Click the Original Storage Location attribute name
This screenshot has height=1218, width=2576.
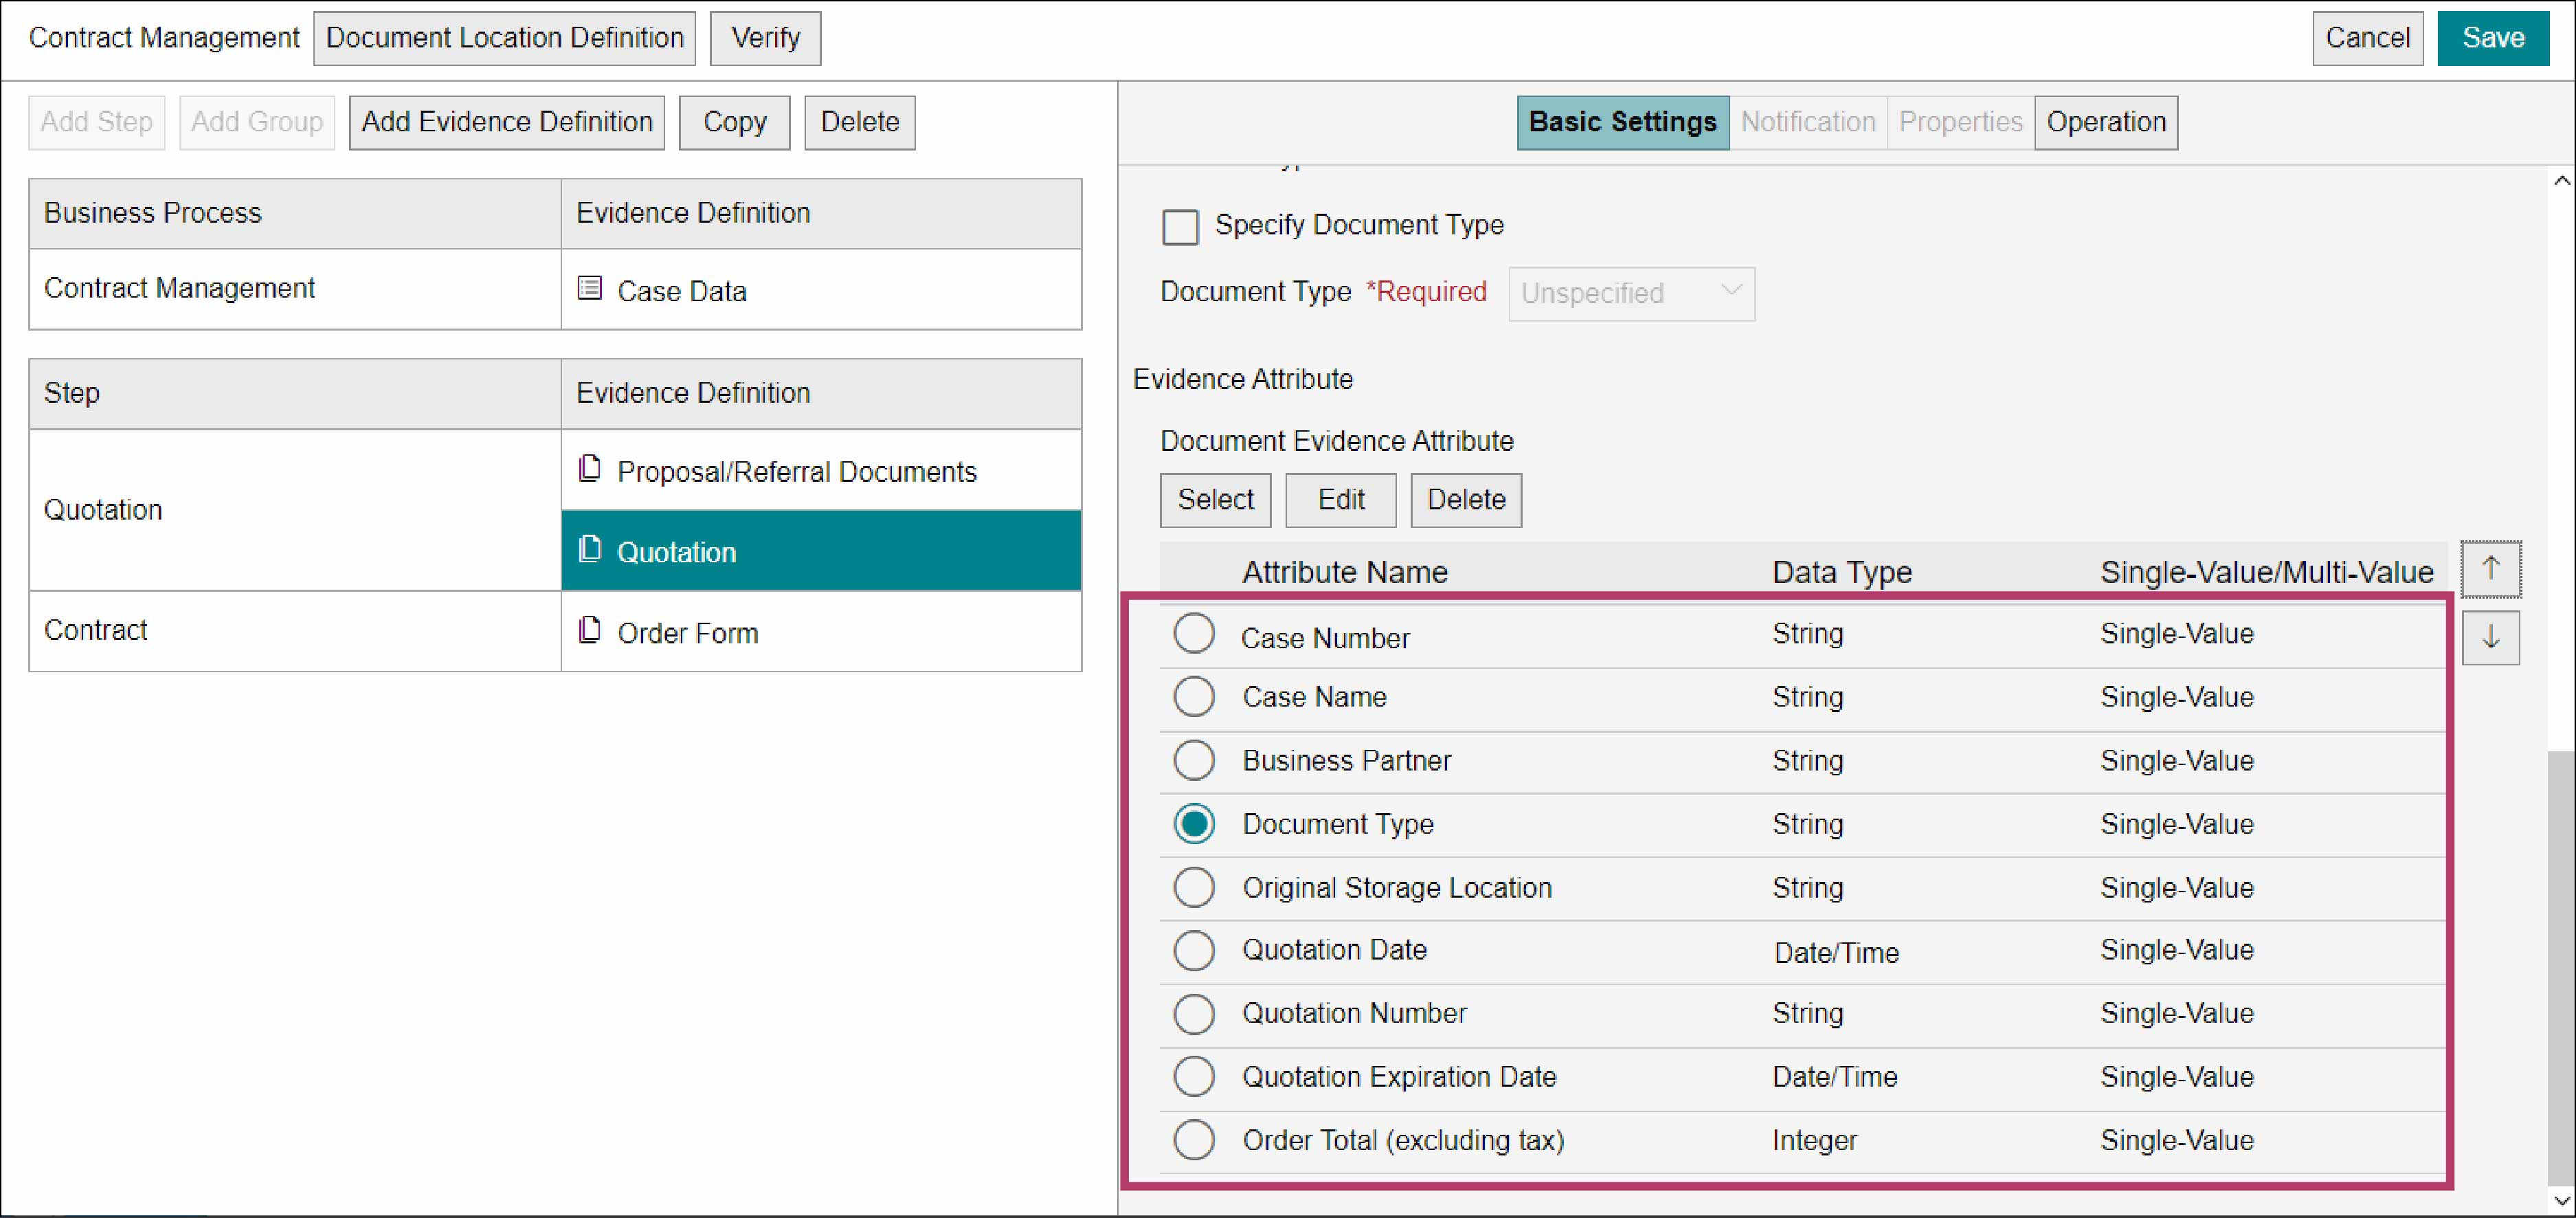[1397, 888]
